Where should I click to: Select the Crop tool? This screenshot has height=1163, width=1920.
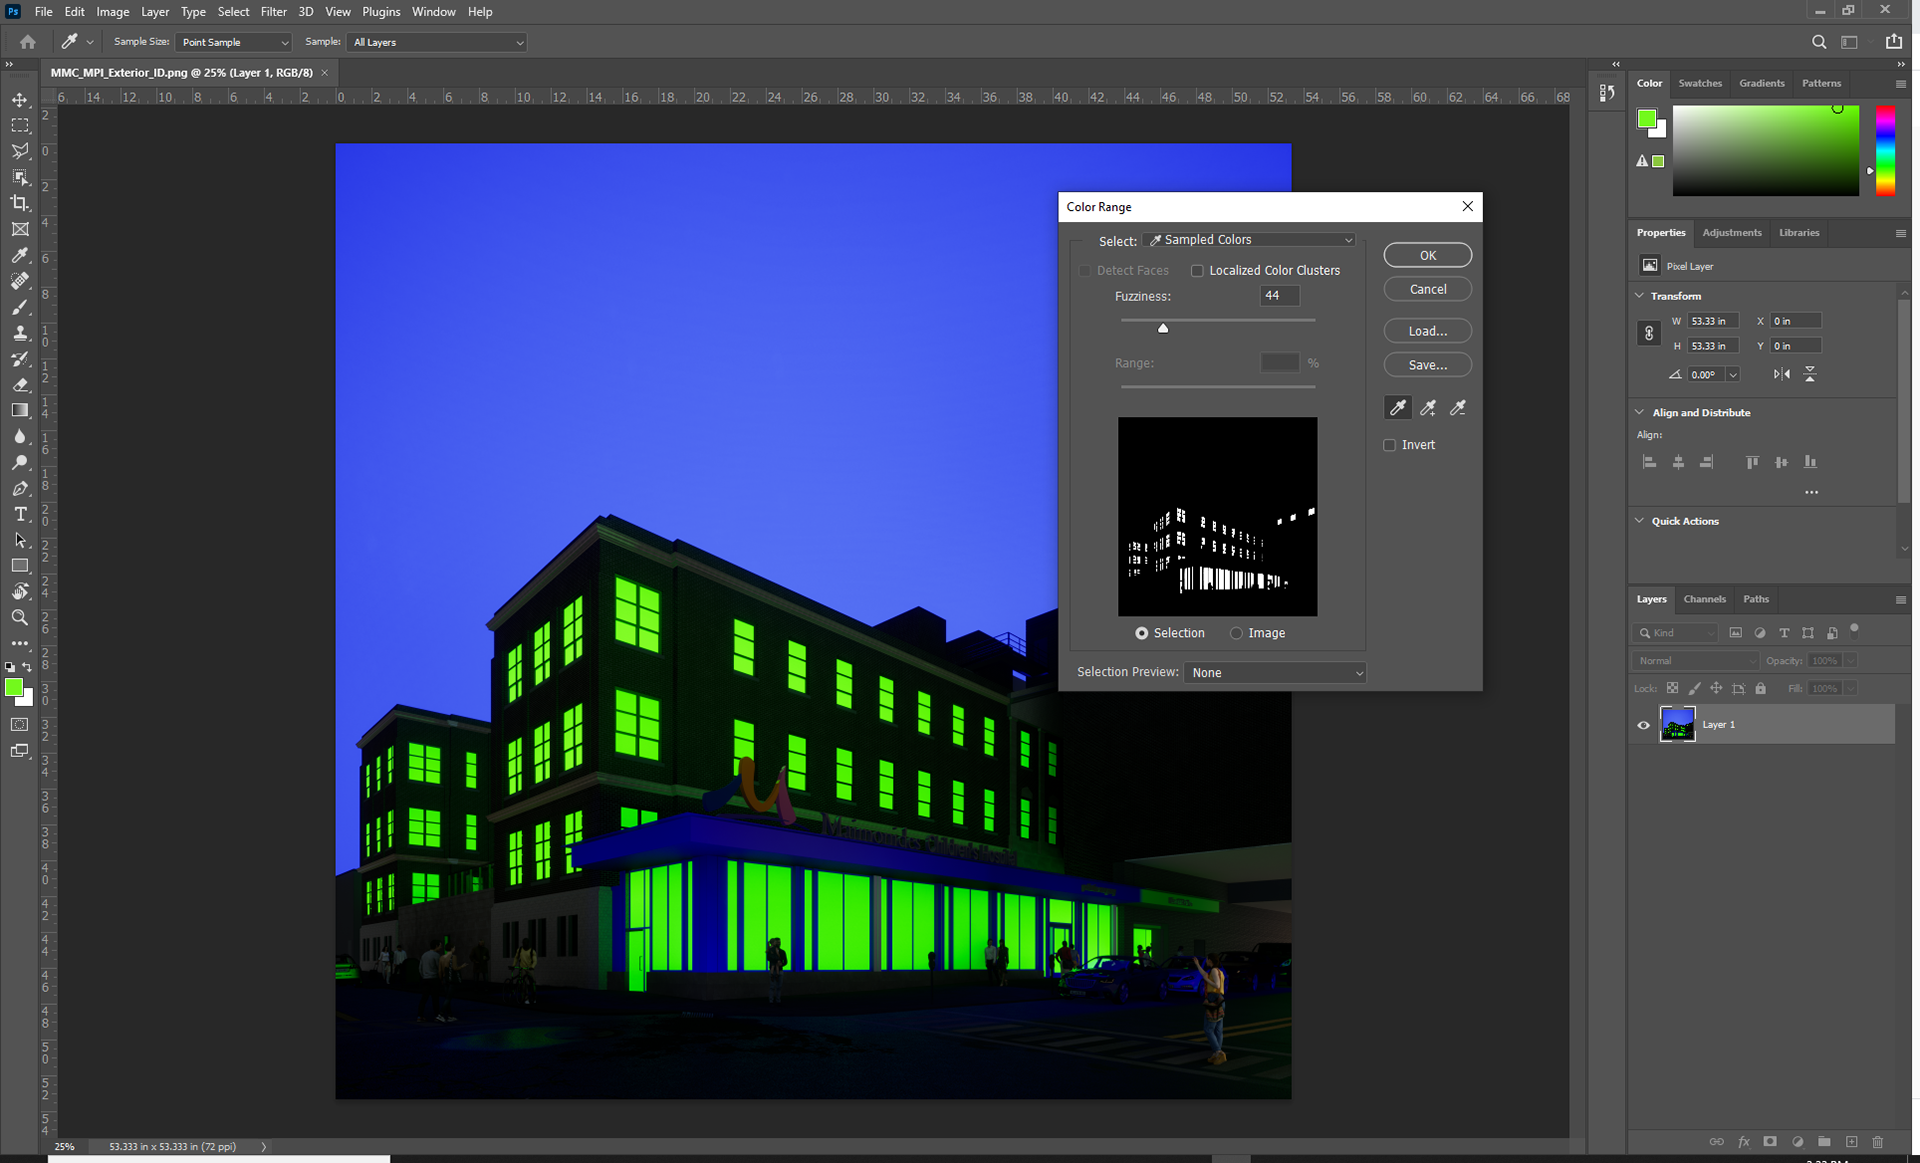coord(20,203)
